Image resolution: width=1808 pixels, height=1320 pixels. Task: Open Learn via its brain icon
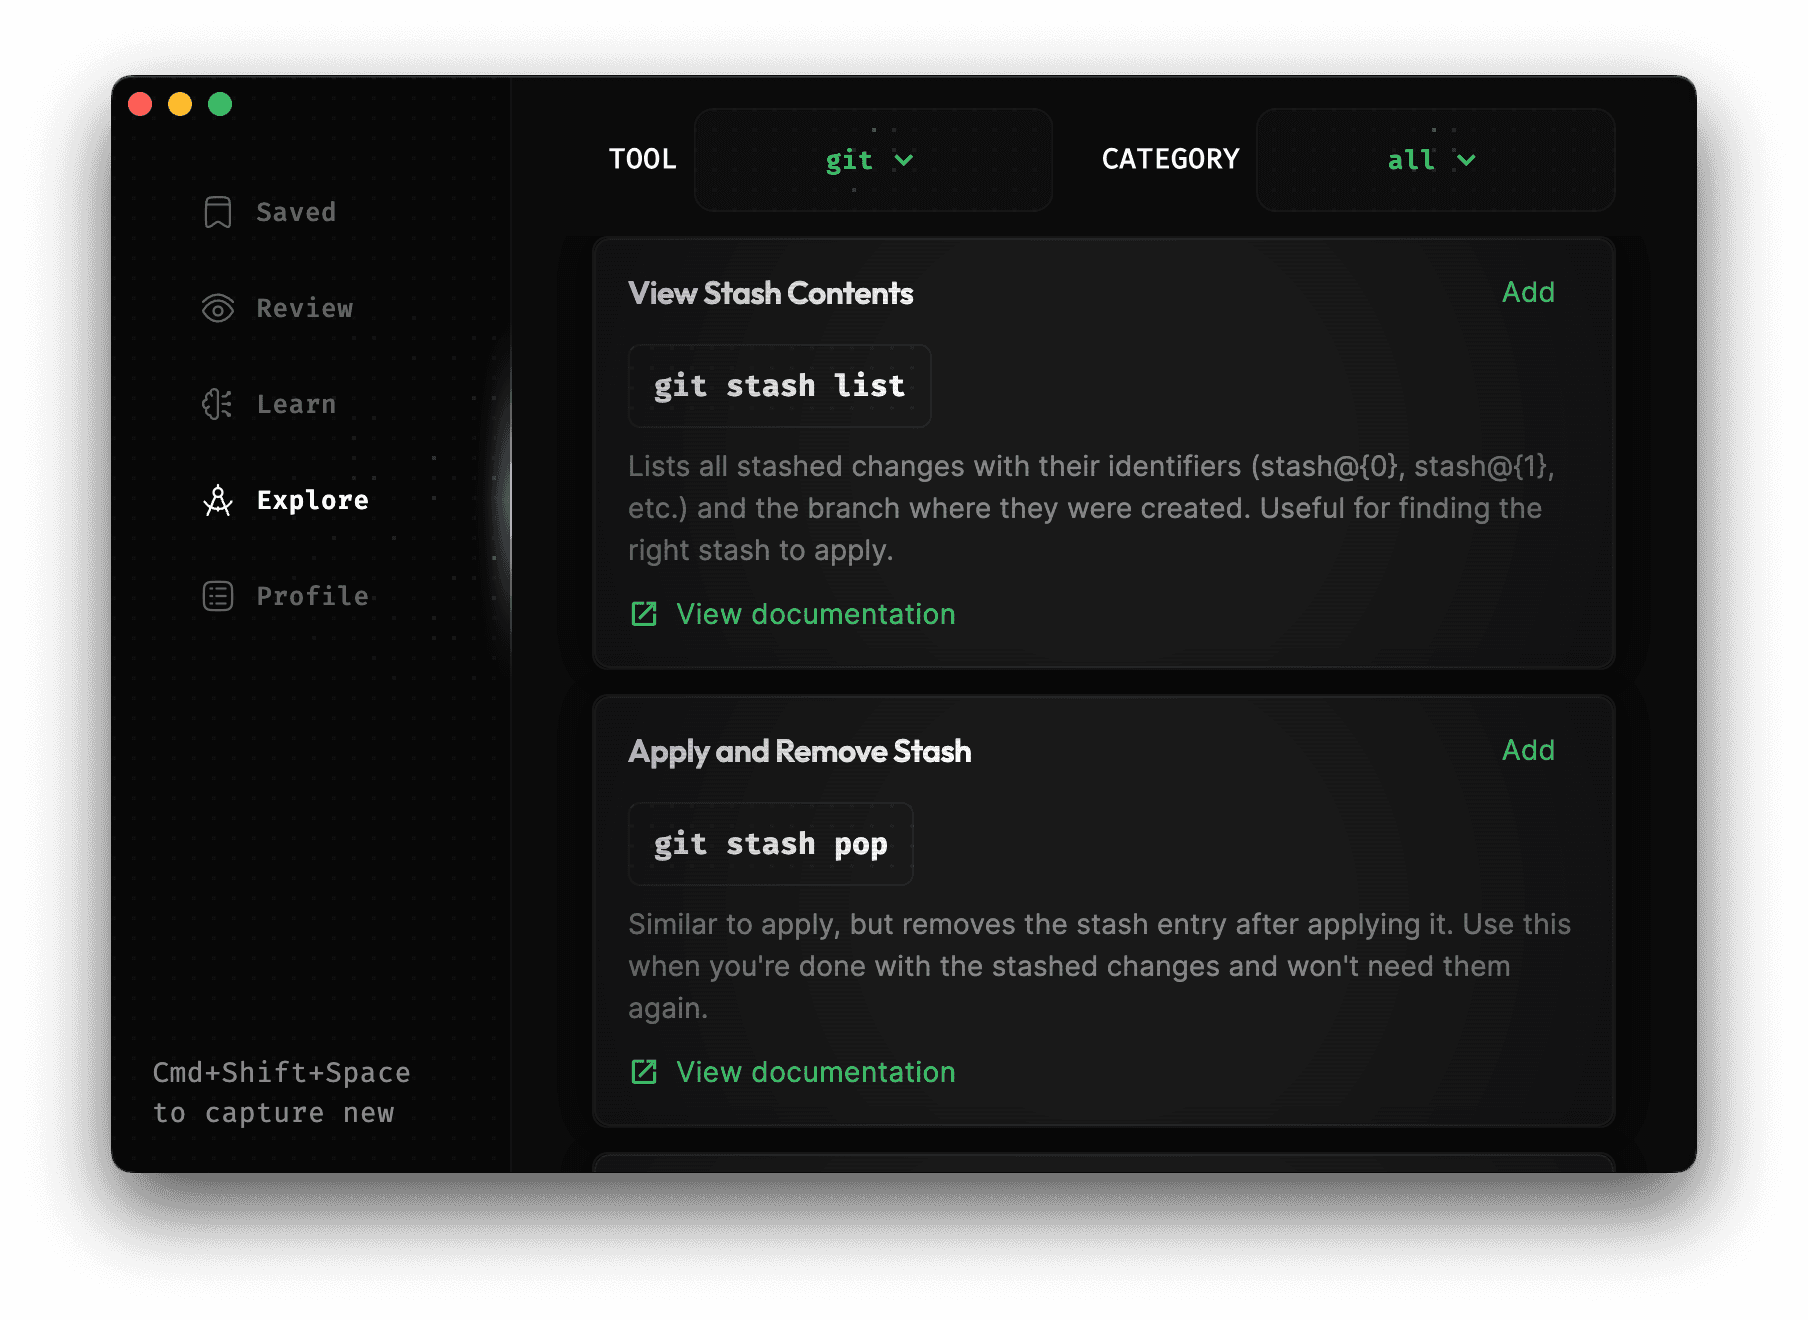[x=217, y=404]
